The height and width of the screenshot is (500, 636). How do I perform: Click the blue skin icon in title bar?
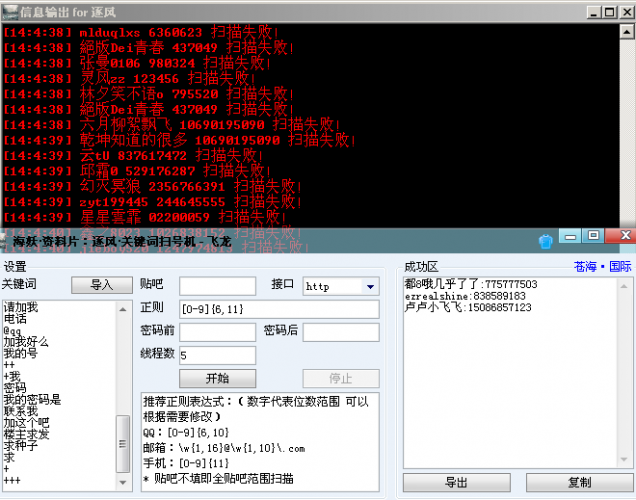point(545,241)
